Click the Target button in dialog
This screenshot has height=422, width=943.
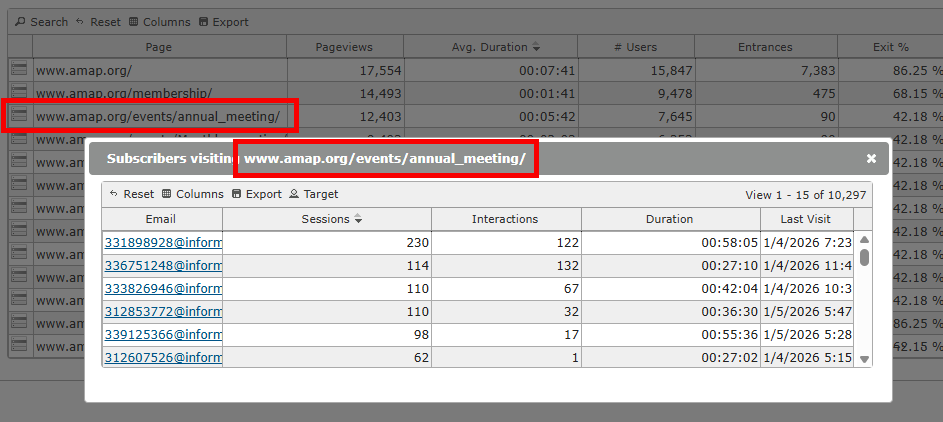click(314, 194)
